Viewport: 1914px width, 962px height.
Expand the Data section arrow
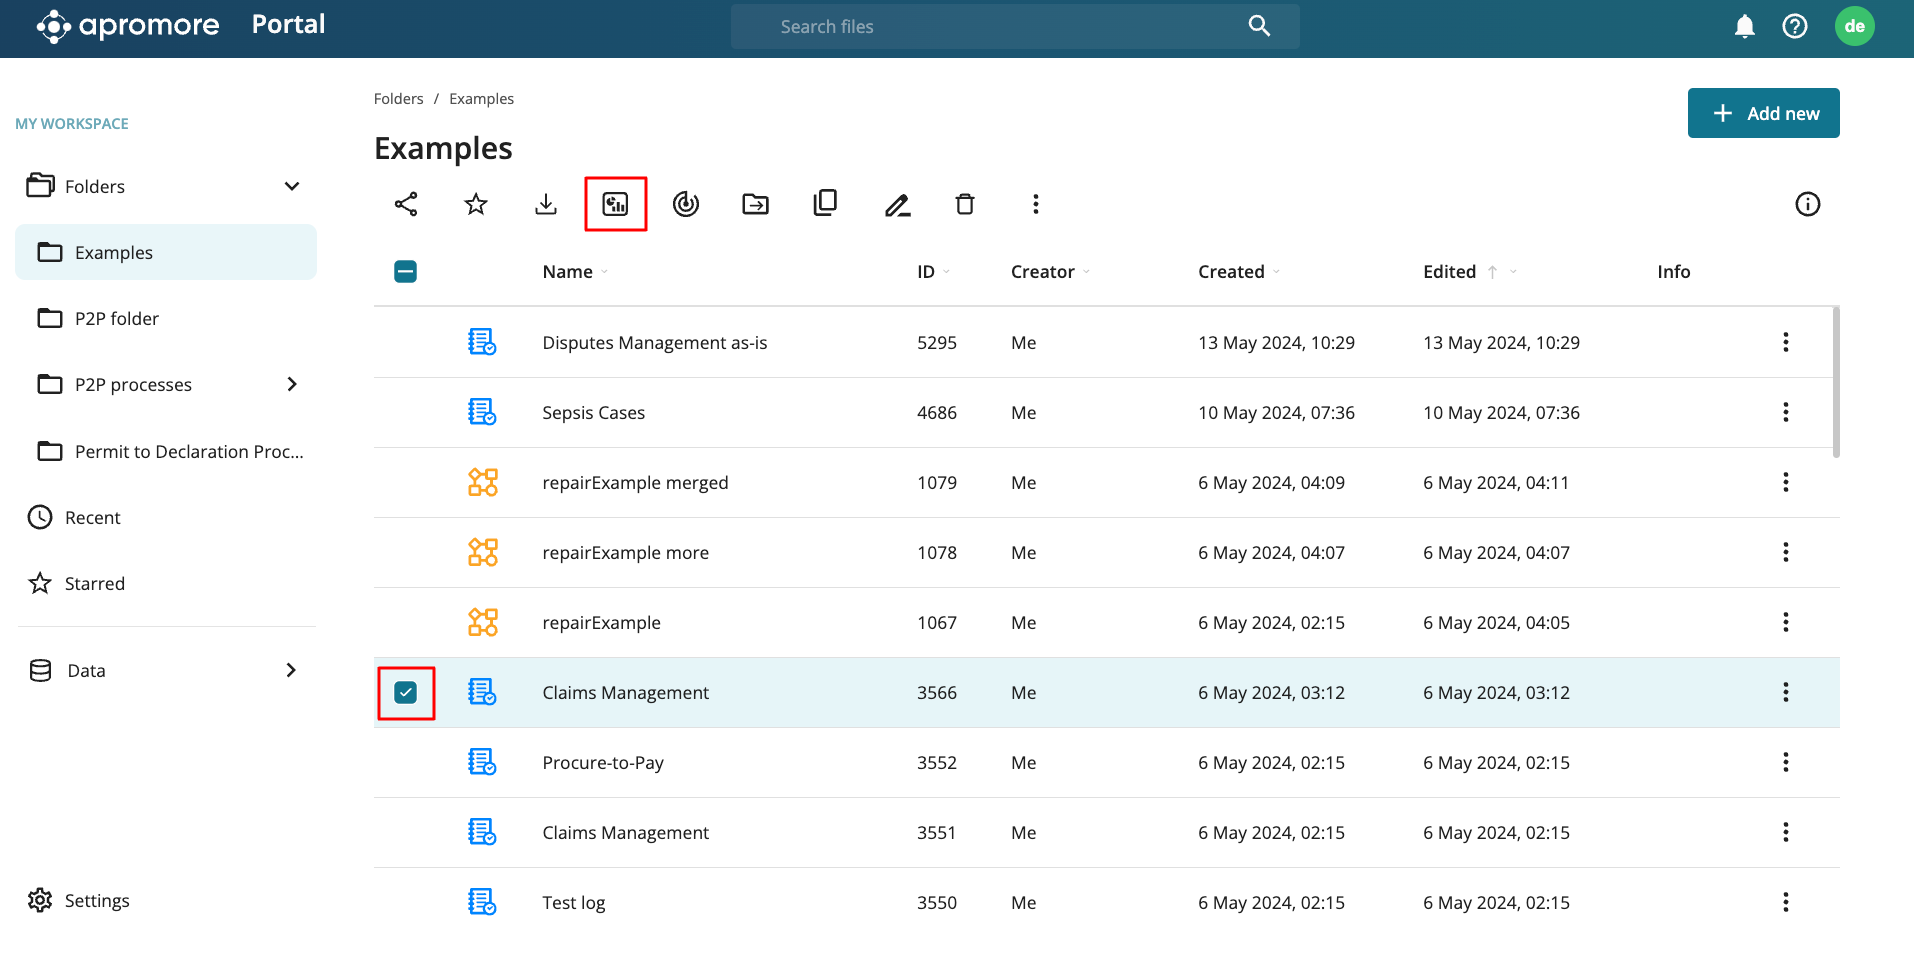click(291, 670)
